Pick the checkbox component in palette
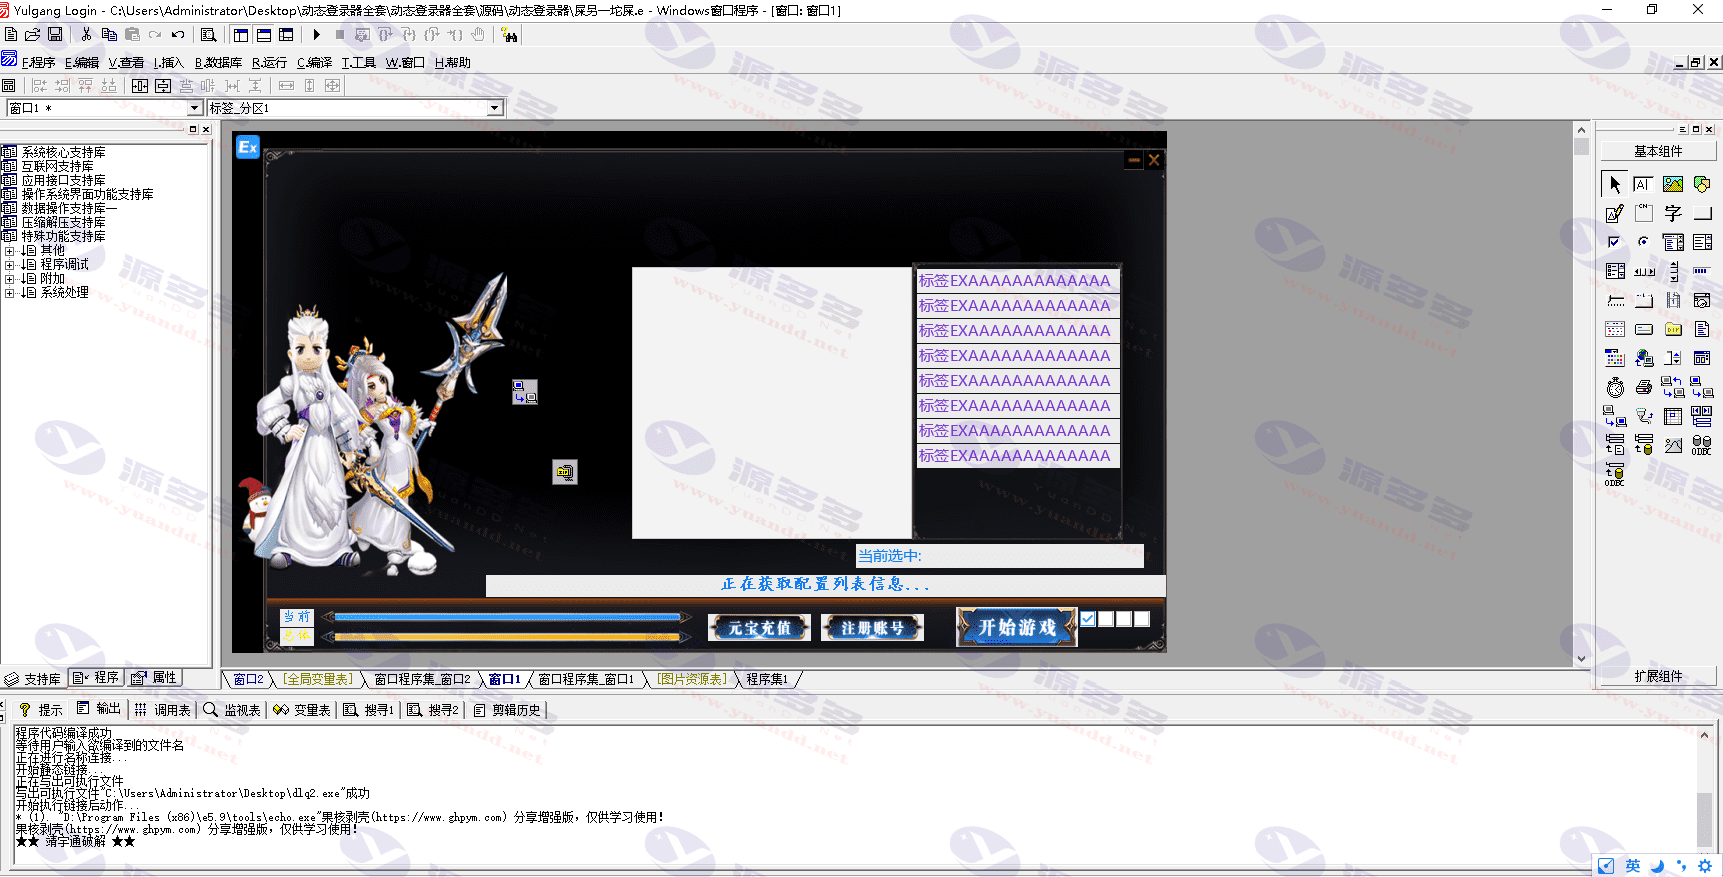 [1614, 242]
